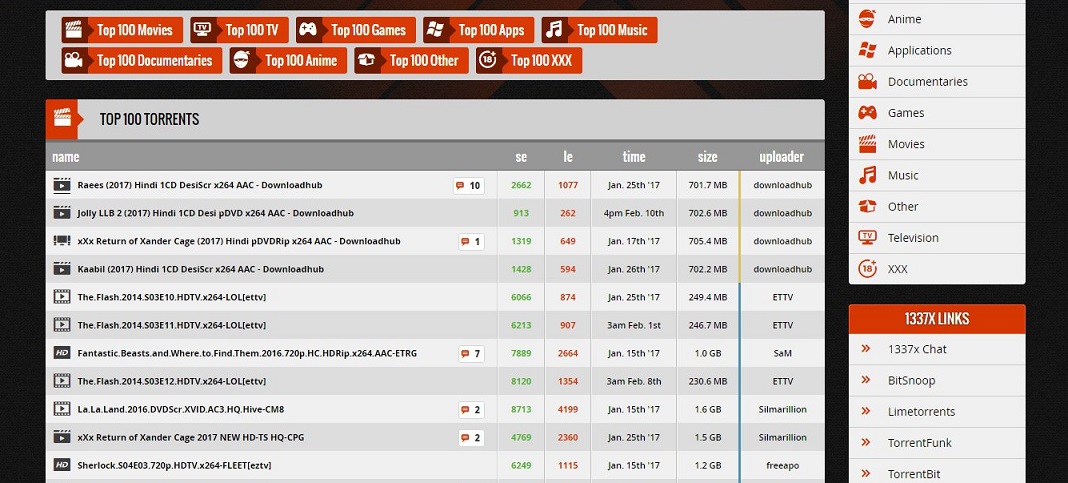Open the Limetorrents link
Screen dimensions: 1068x483
921,411
